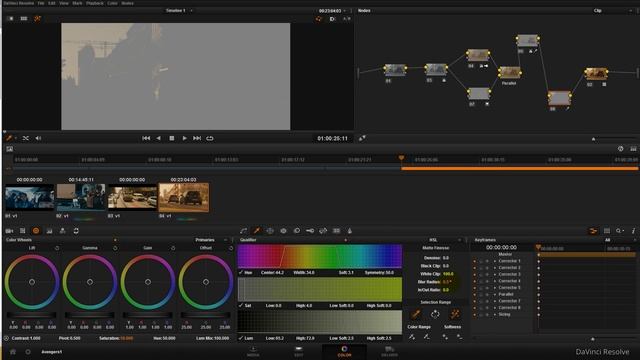Expand the Corrector 1 keyframe track
This screenshot has height=360, width=640.
[x=495, y=261]
